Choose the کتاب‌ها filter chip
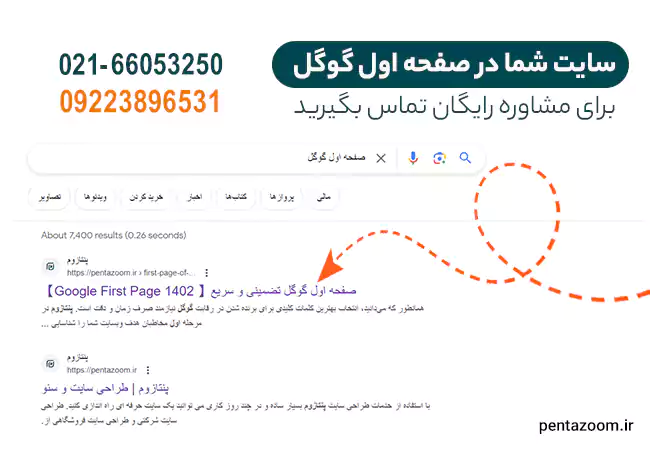 (x=236, y=197)
